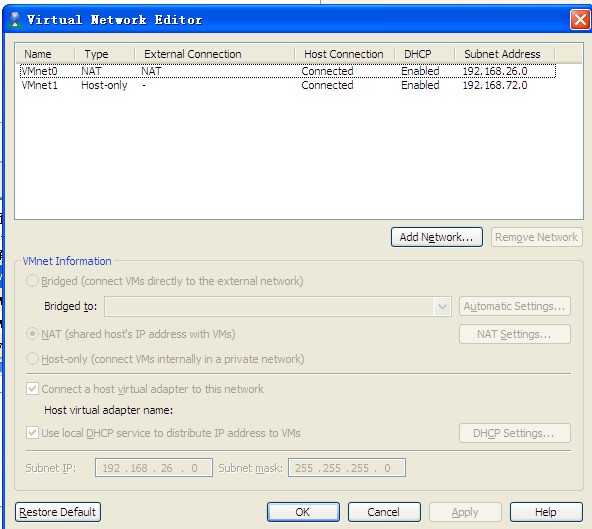Screen dimensions: 592x529
Task: Click the Restore Default button
Action: tap(58, 512)
